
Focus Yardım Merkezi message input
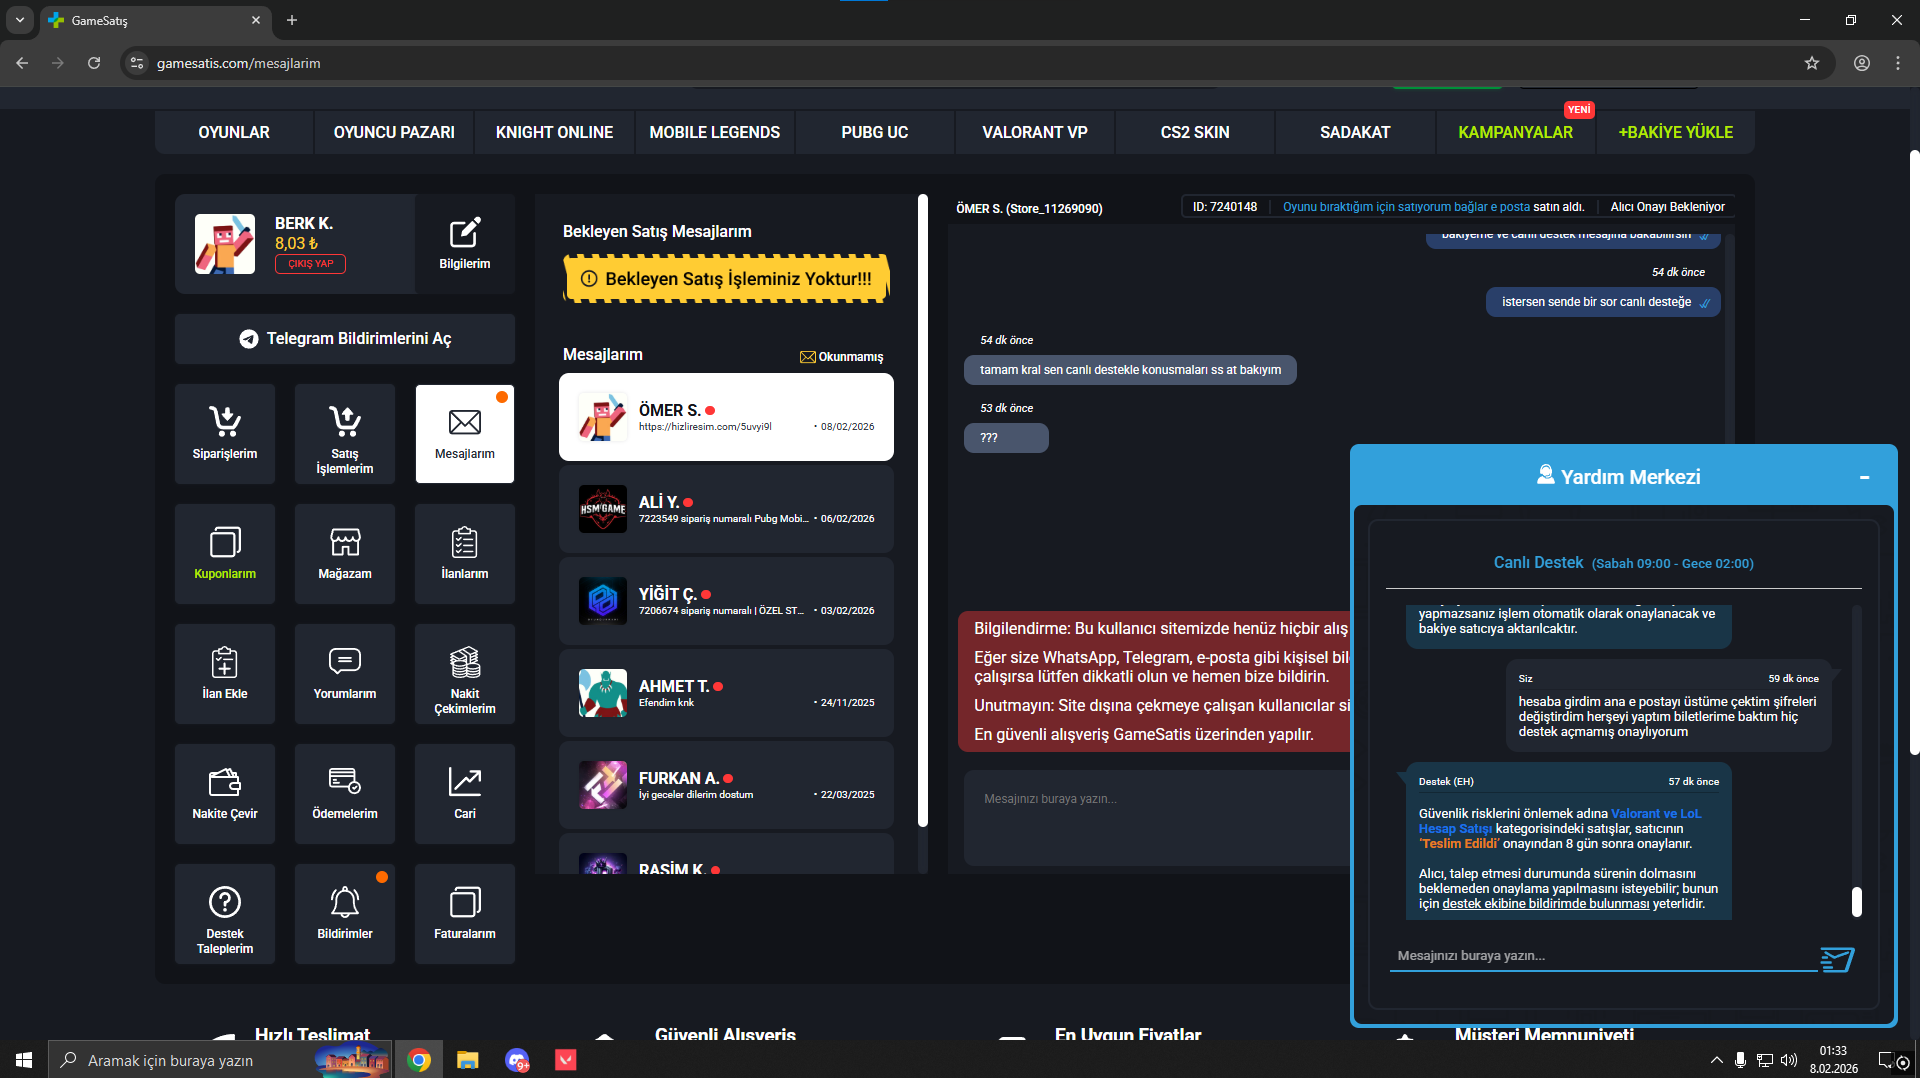(x=1603, y=957)
